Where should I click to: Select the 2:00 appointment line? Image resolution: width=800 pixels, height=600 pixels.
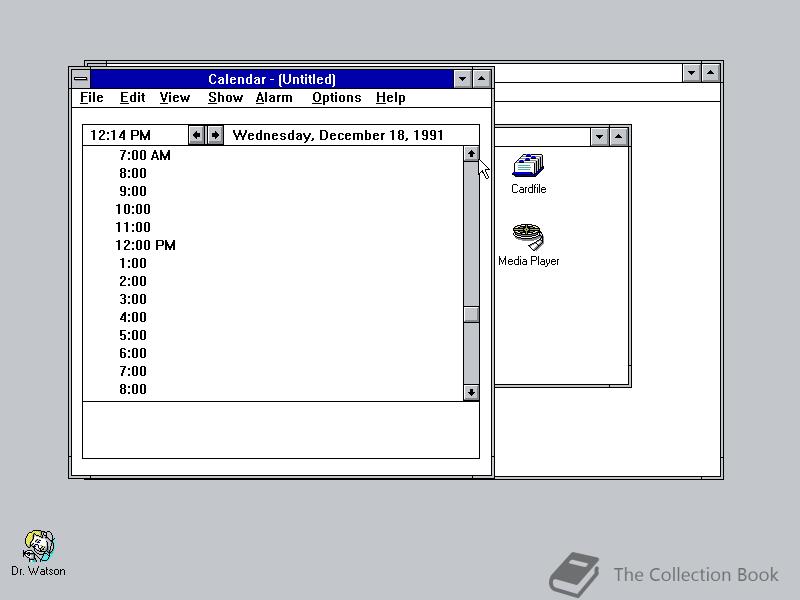pos(273,281)
